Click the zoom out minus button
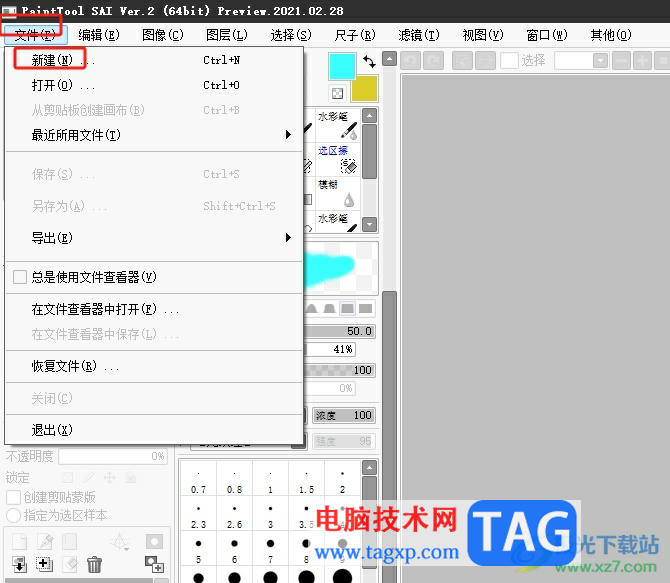The image size is (670, 583). click(621, 61)
